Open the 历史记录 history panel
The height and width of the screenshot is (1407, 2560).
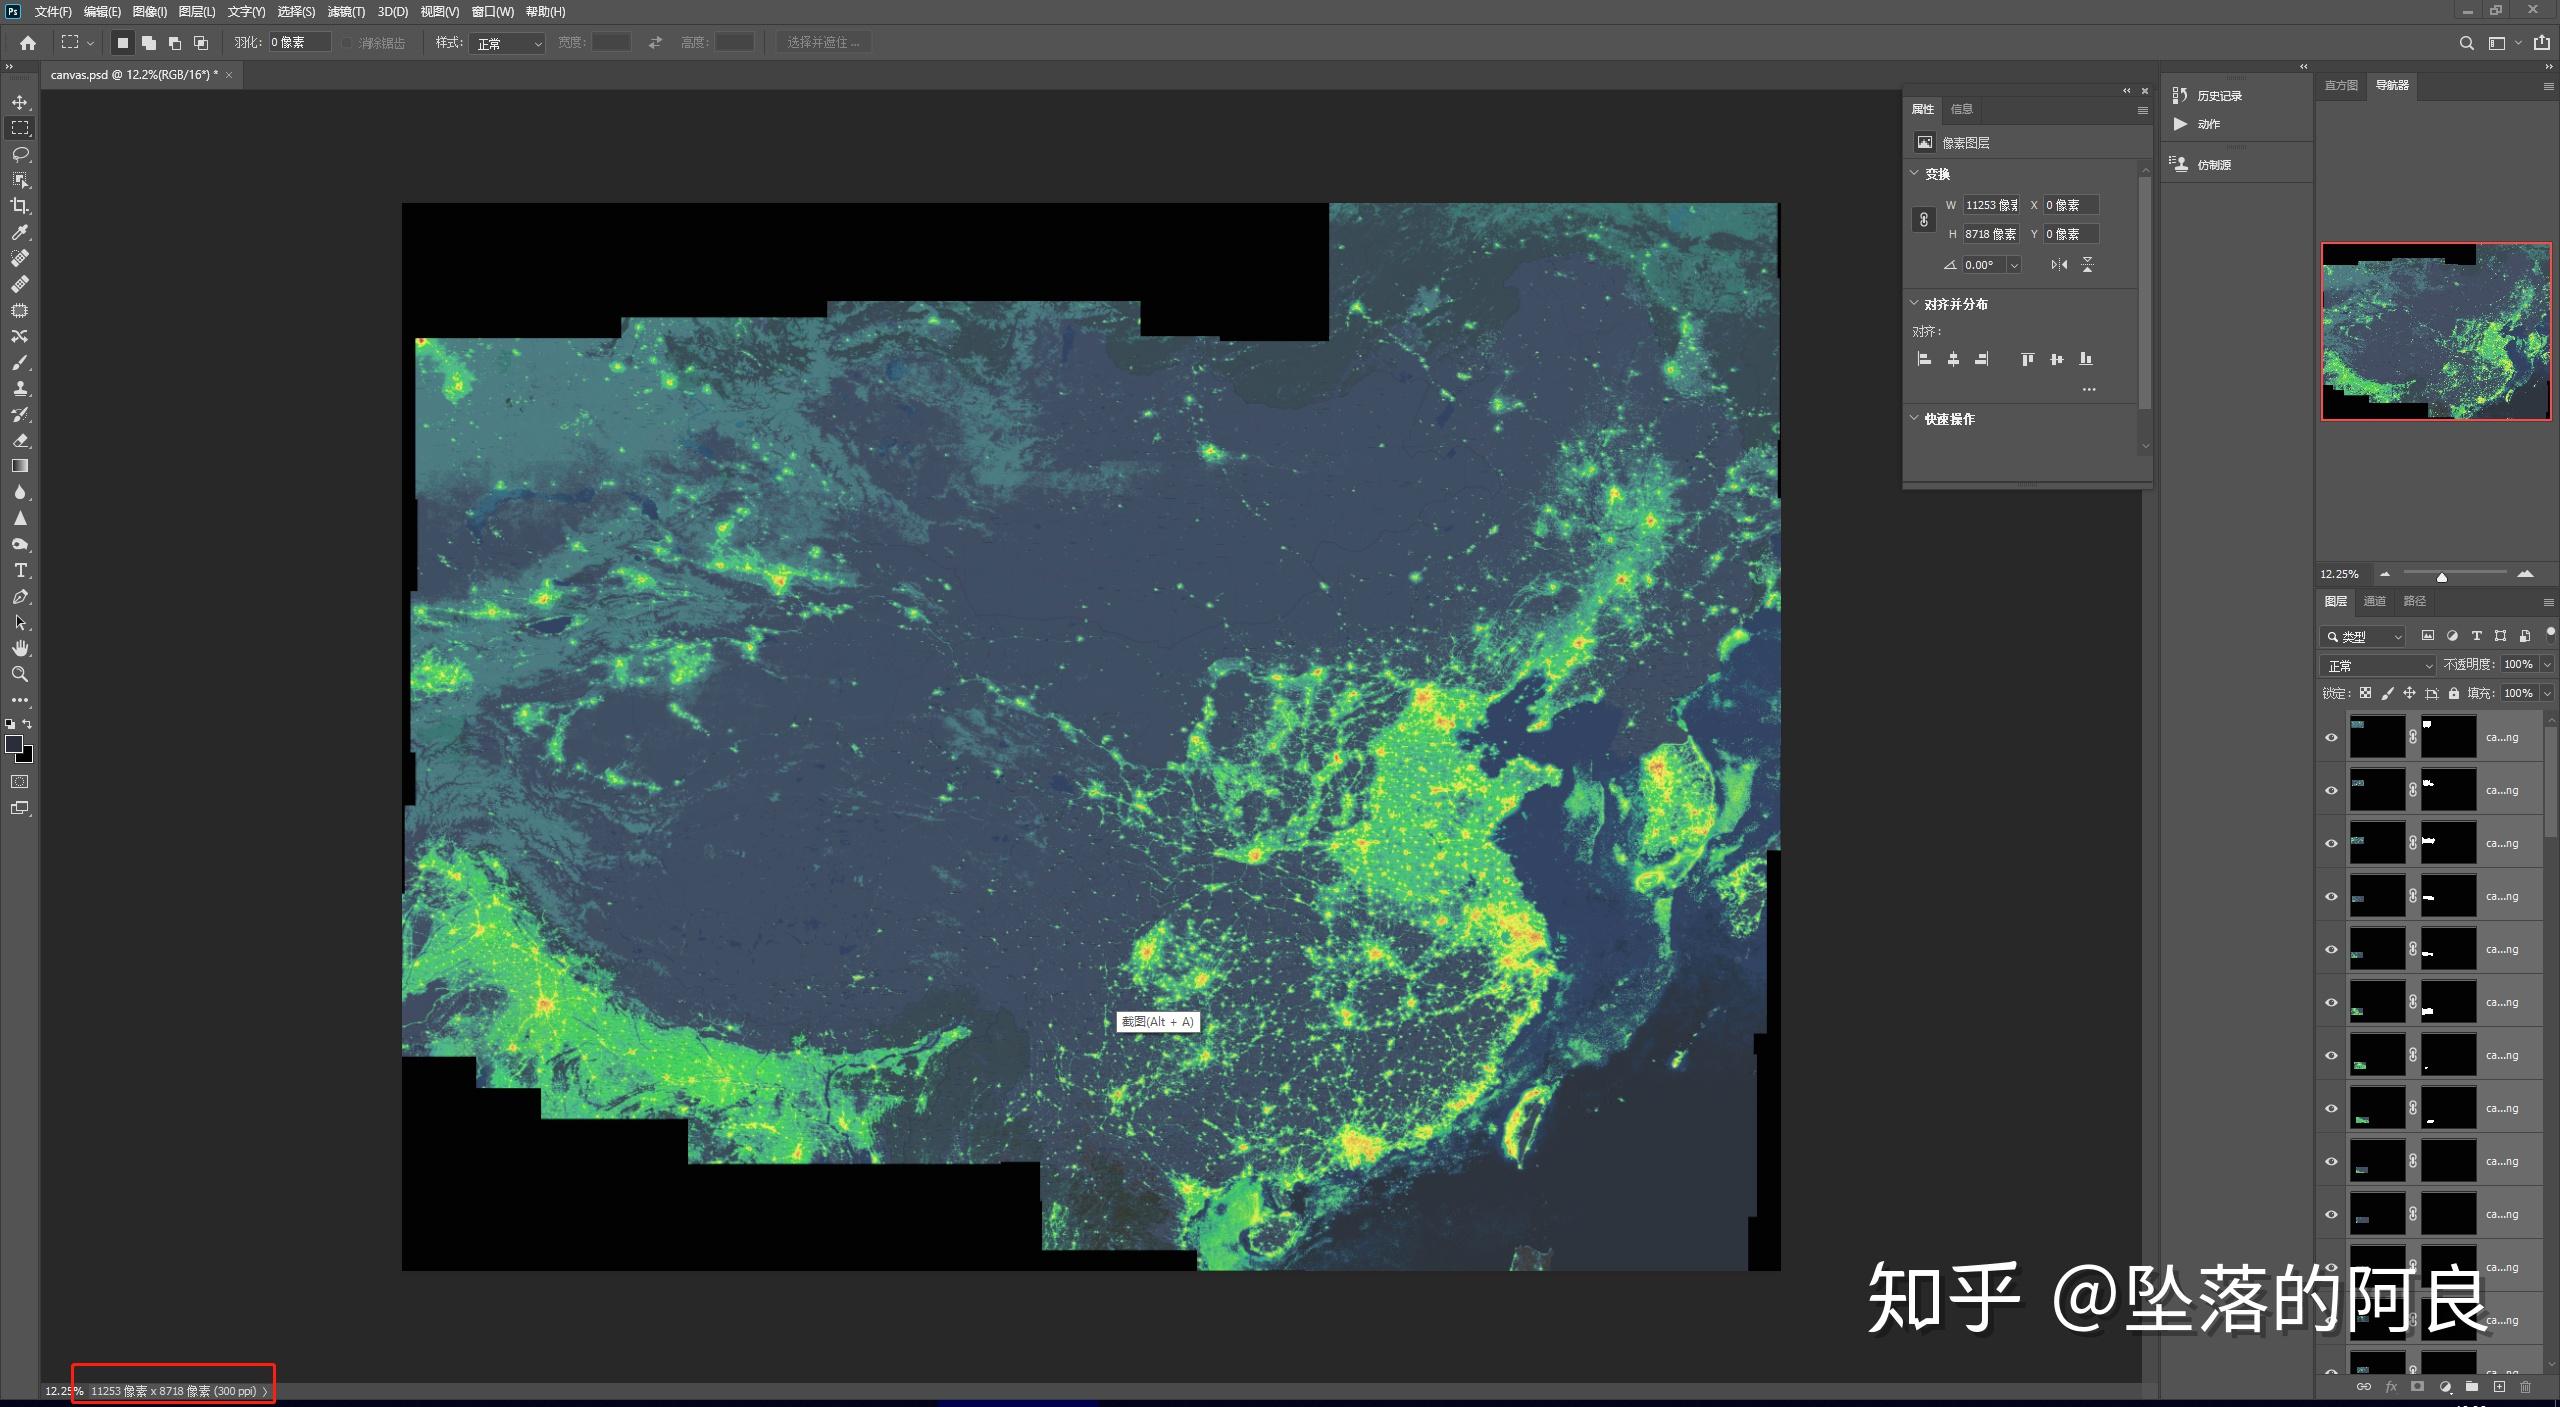[2218, 96]
